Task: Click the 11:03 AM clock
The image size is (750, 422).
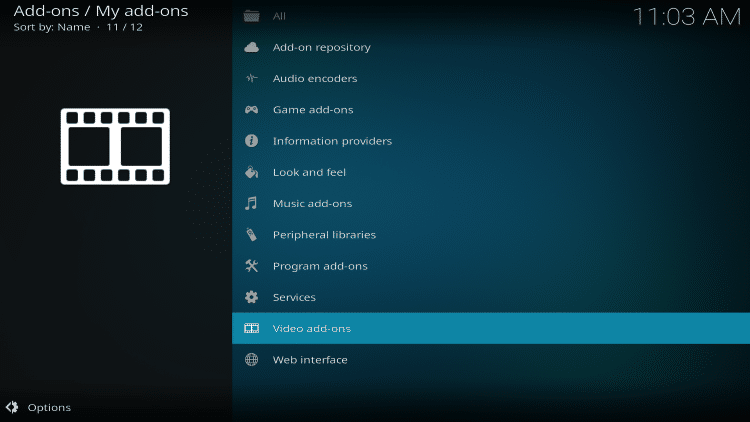Action: 686,16
